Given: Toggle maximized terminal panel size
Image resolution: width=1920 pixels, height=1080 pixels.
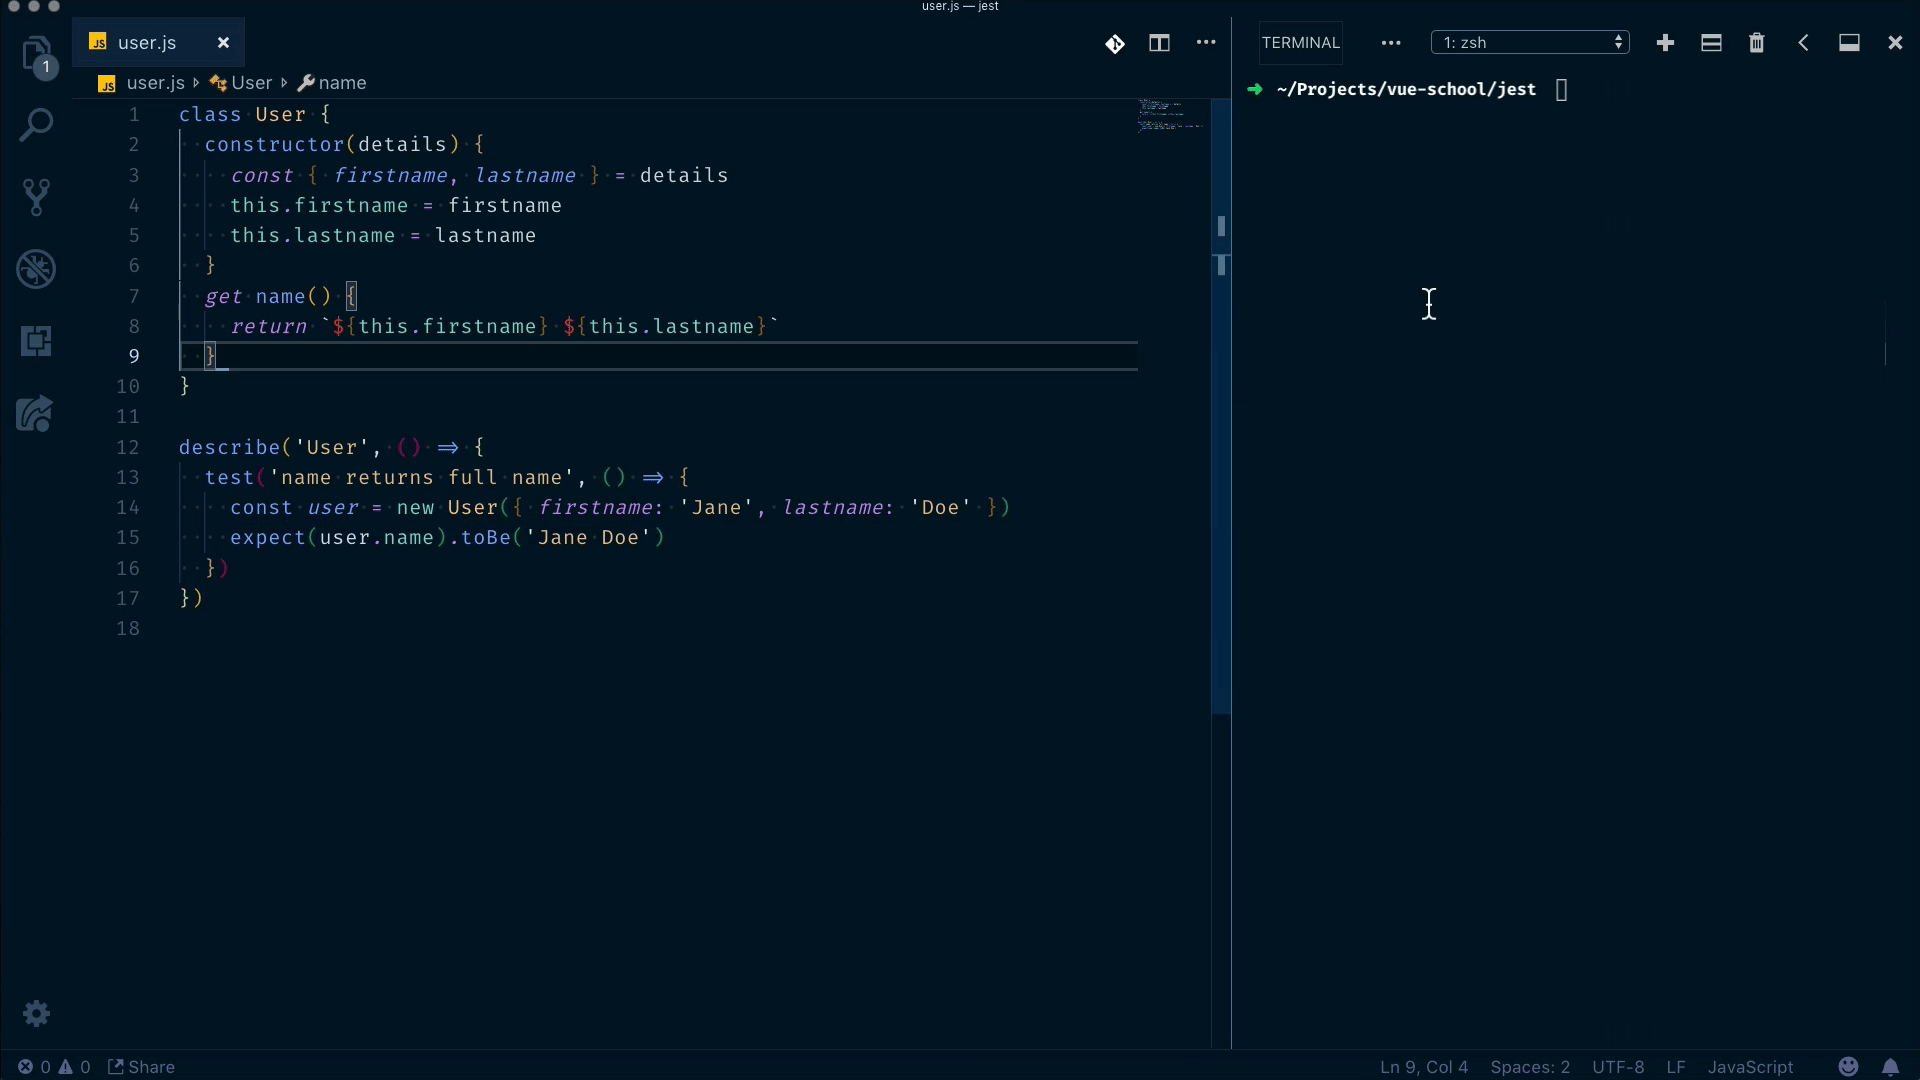Looking at the screenshot, I should [x=1849, y=43].
